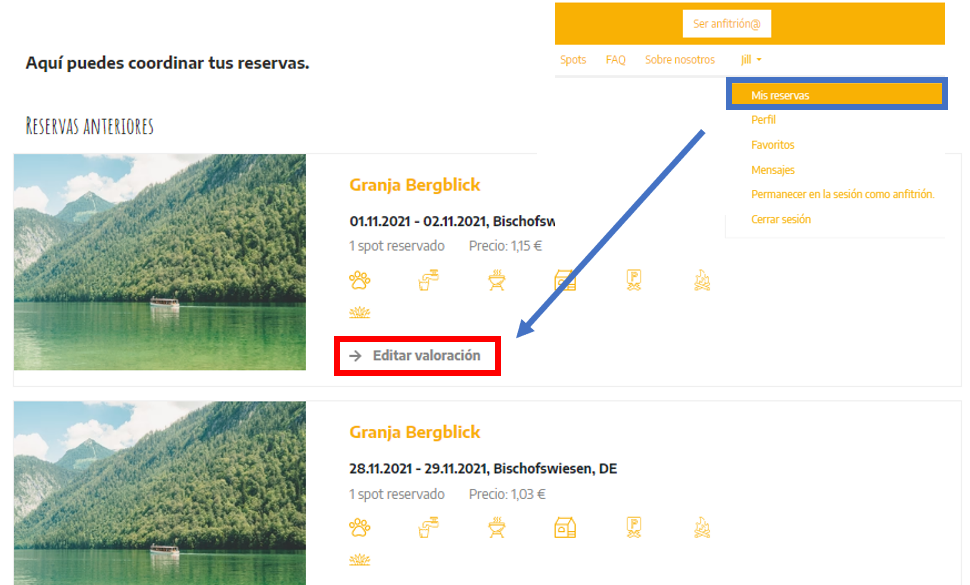Open Granja Bergblick title of the 28.11.2021 booking
970x585 pixels.
pos(414,432)
